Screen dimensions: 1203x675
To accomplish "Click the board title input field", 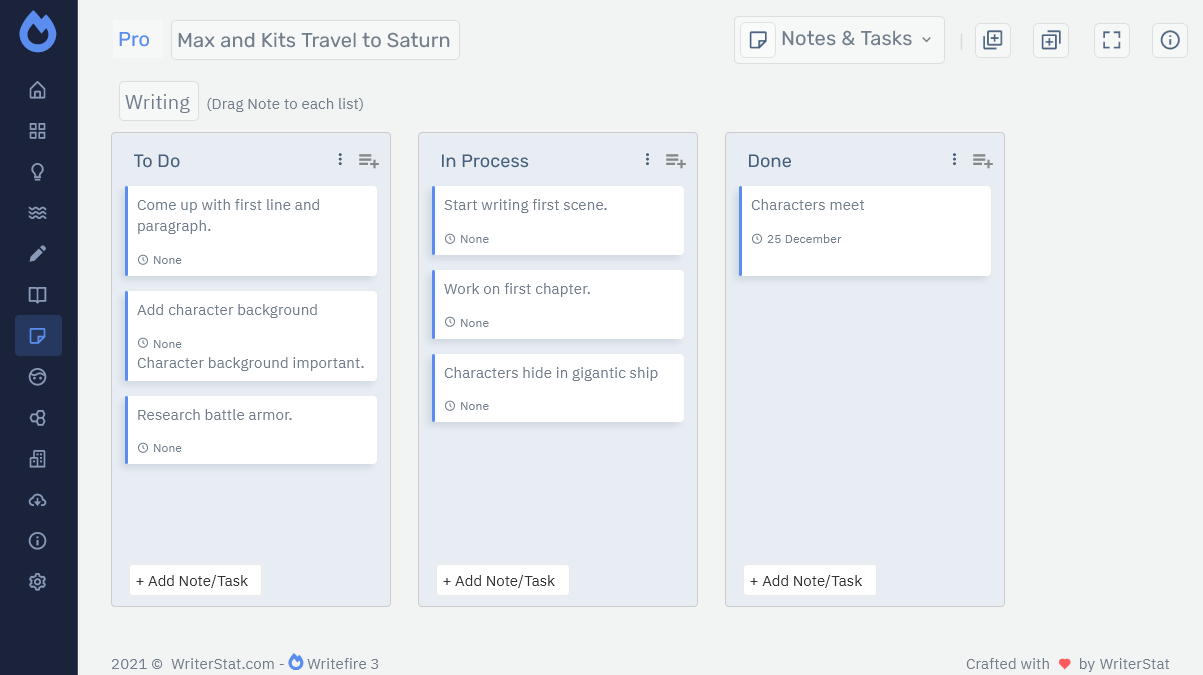I will 315,40.
